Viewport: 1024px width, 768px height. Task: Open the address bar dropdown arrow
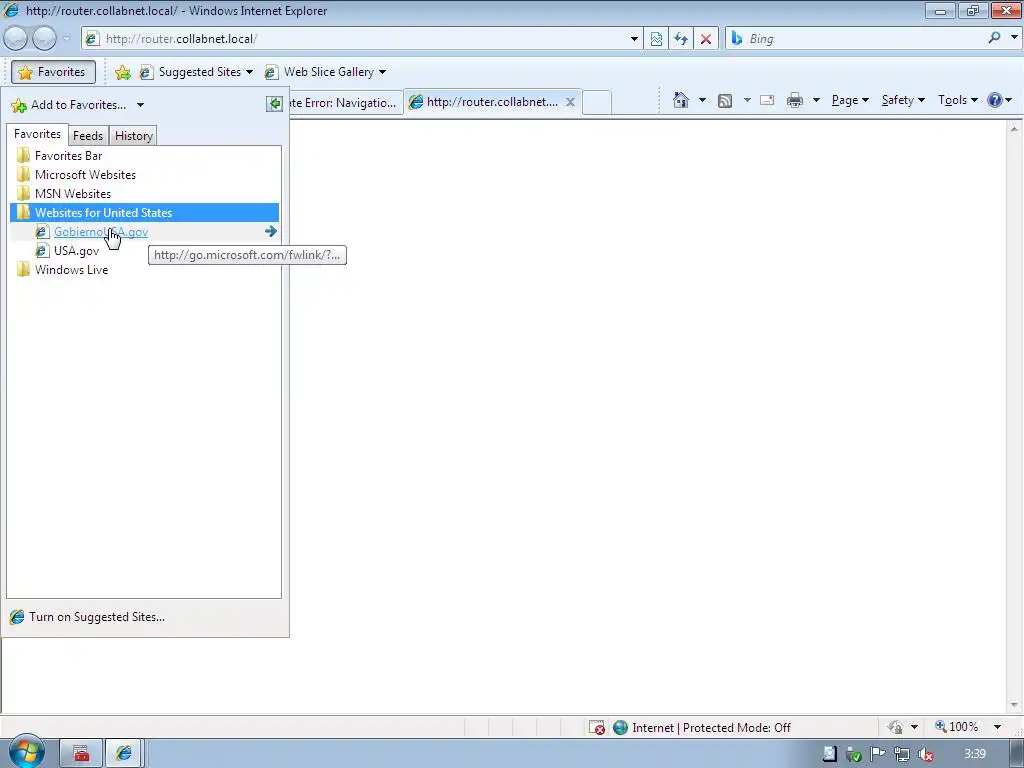tap(634, 39)
